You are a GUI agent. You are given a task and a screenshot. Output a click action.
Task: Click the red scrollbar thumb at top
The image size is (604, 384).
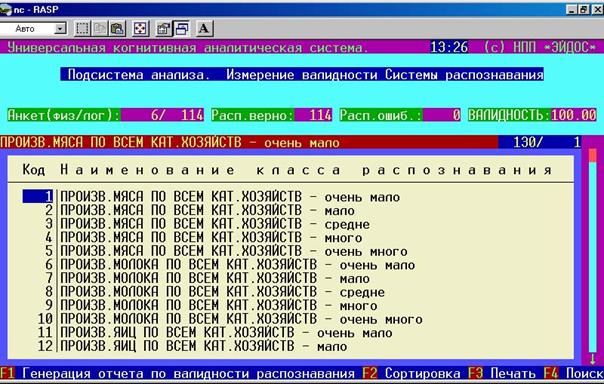592,156
